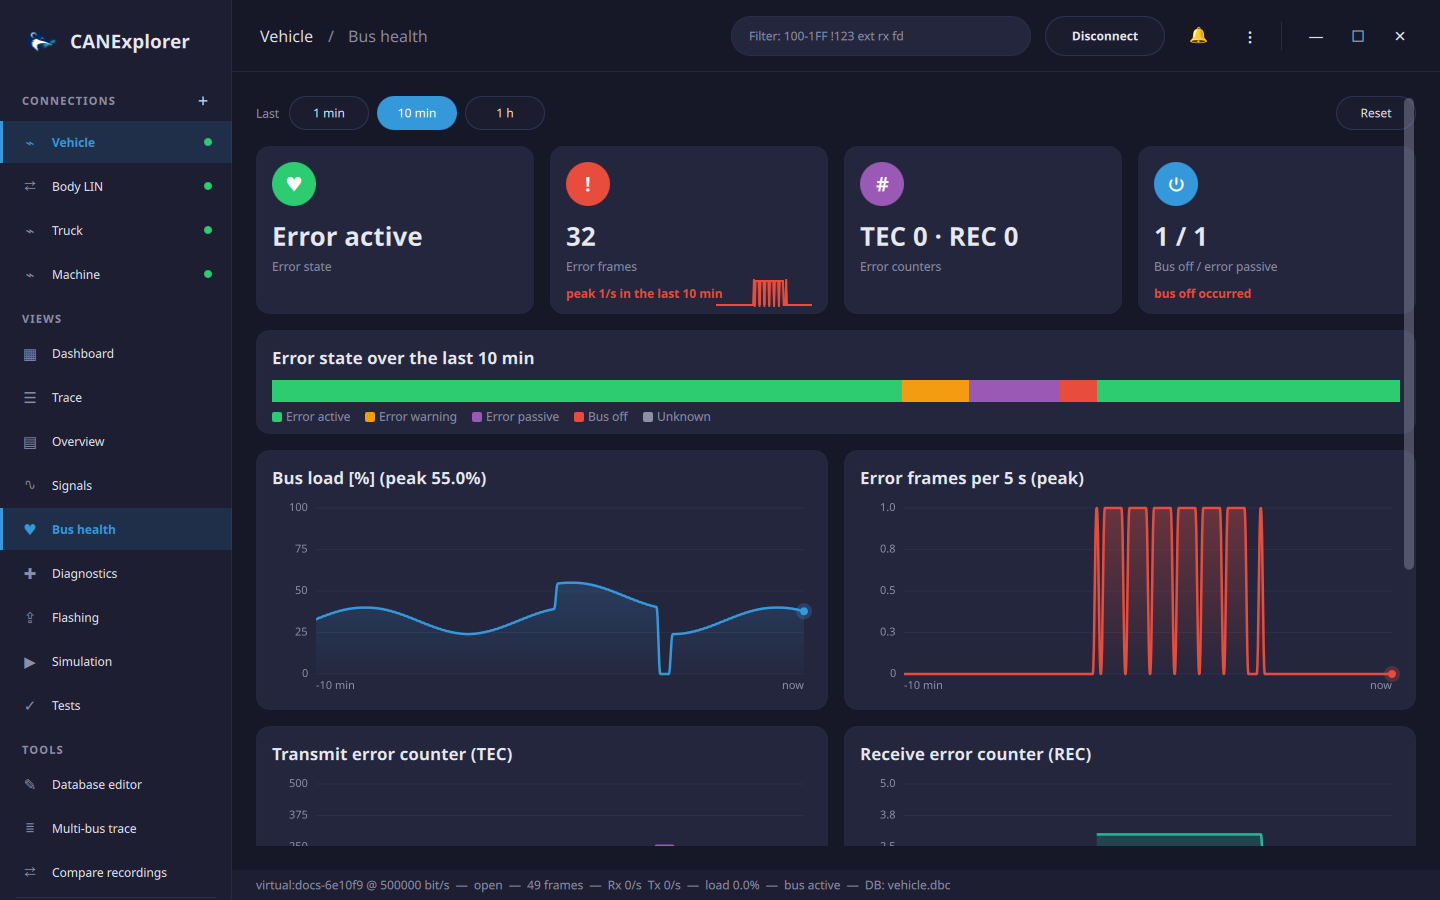The image size is (1440, 900).
Task: Click the Database editor pencil icon
Action: click(x=30, y=785)
